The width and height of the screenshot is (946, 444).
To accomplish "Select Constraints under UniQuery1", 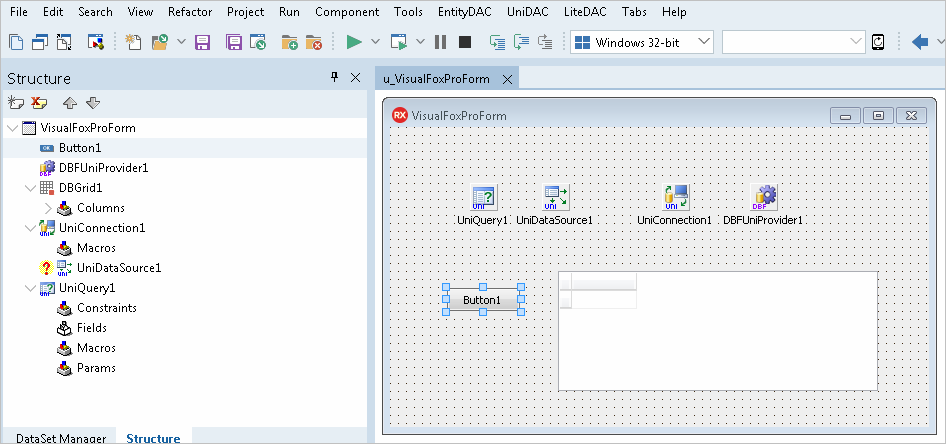I will coord(107,308).
